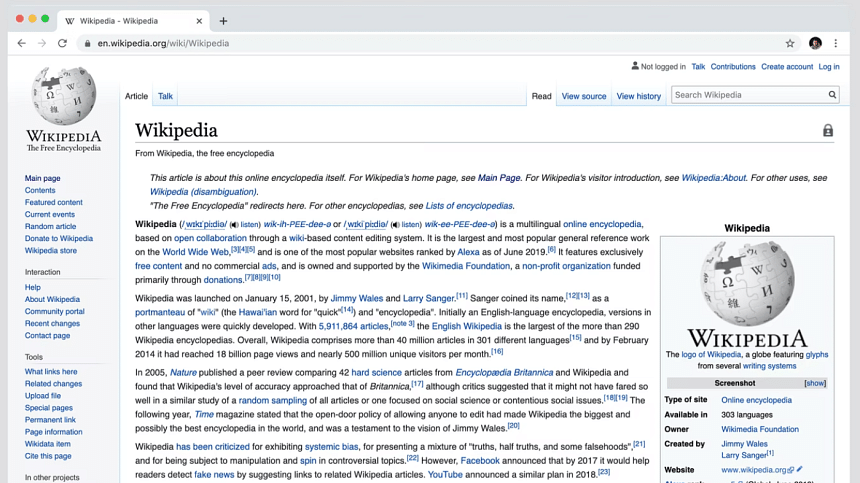Click the Chrome profile avatar icon
The height and width of the screenshot is (483, 860).
[815, 43]
